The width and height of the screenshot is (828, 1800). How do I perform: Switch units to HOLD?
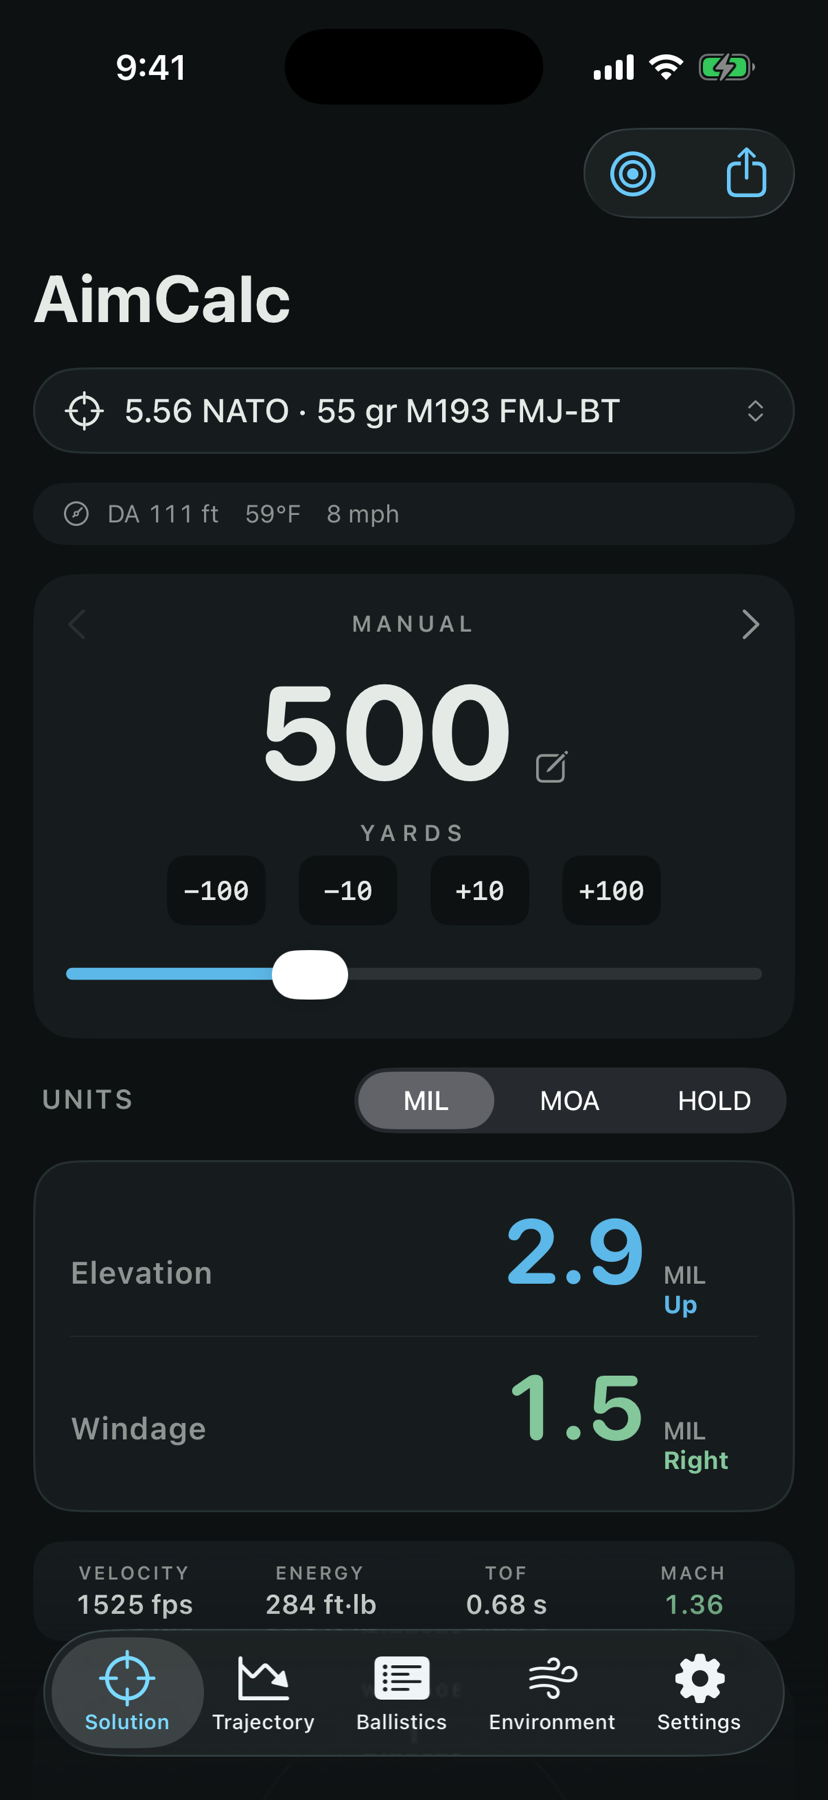pos(714,1101)
